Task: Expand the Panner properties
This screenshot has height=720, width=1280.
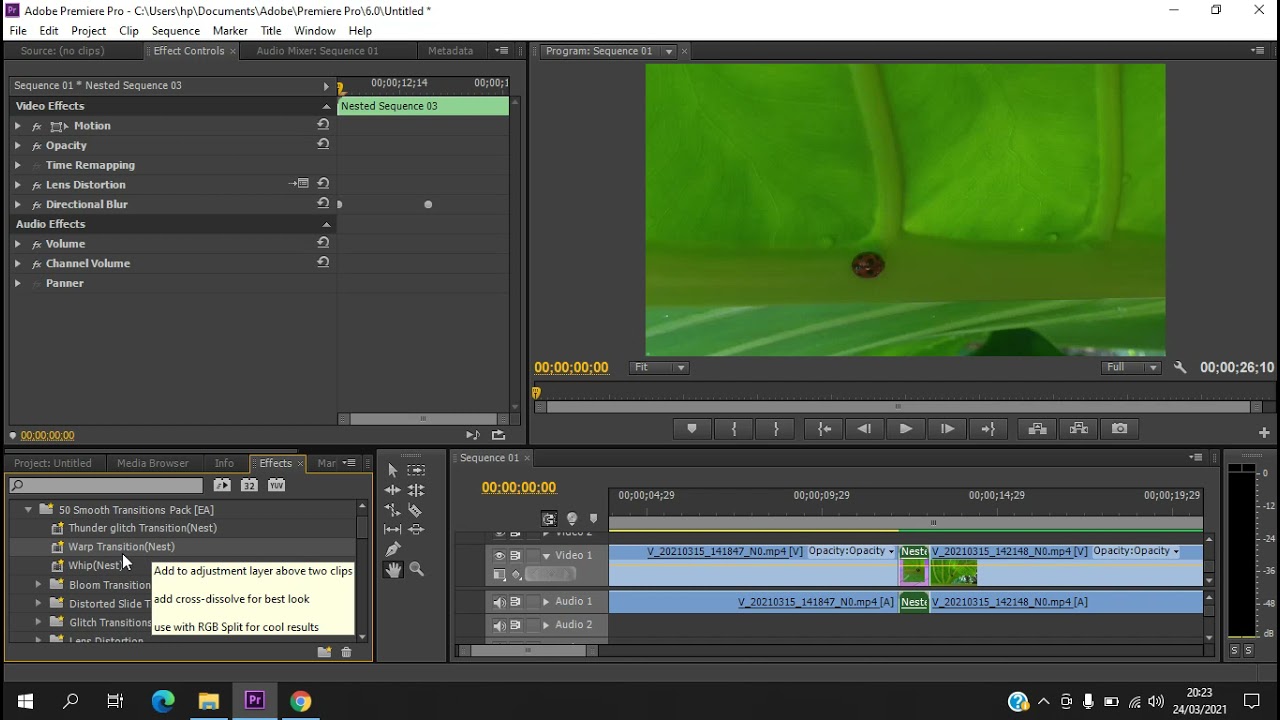Action: coord(17,283)
